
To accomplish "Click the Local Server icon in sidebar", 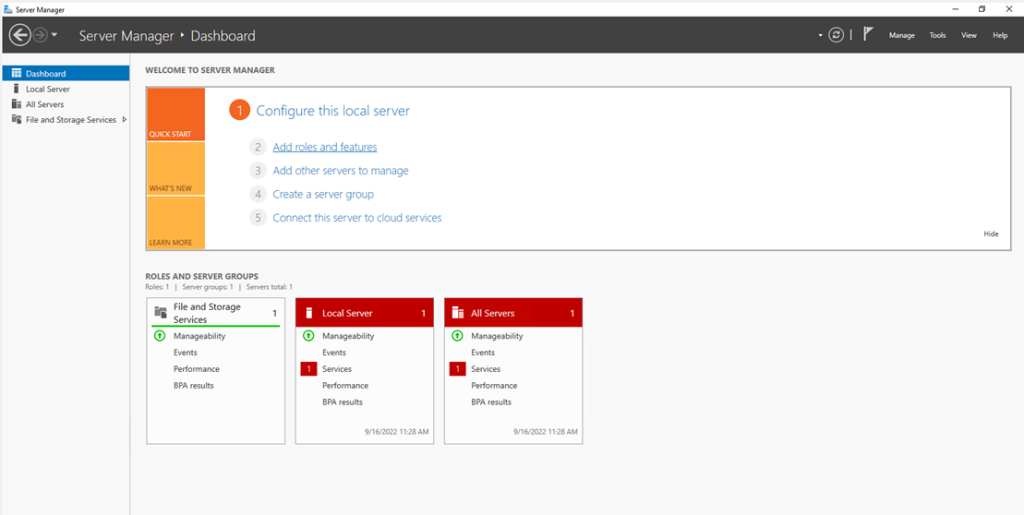I will [x=16, y=89].
